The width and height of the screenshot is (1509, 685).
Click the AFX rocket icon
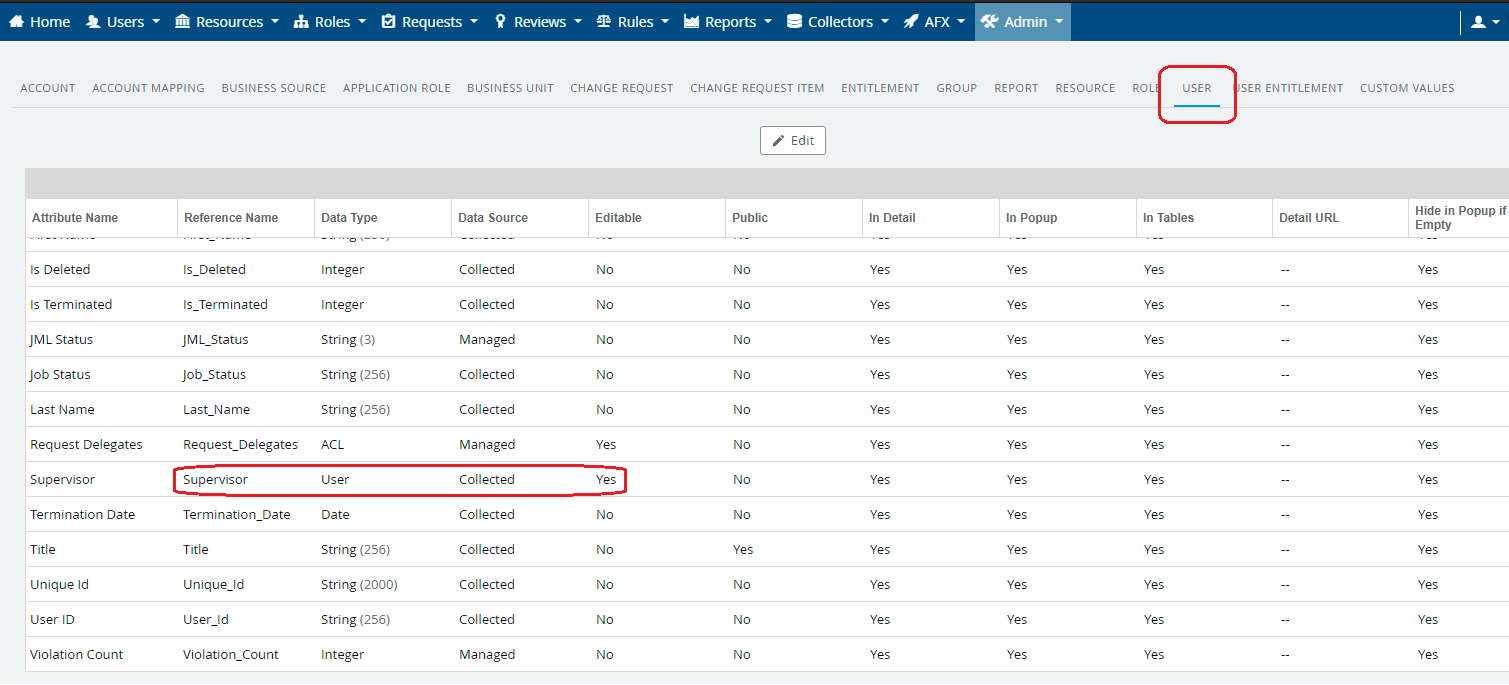point(910,22)
